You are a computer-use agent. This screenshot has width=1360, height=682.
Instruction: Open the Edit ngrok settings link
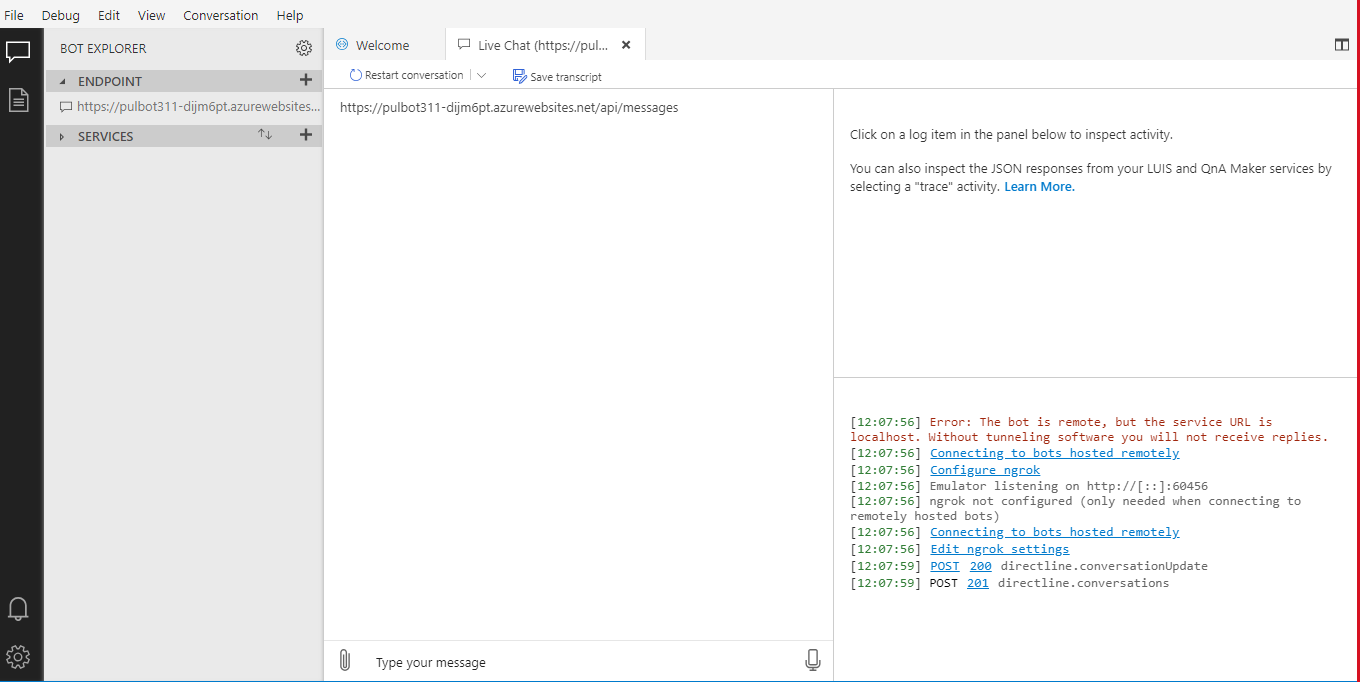999,548
